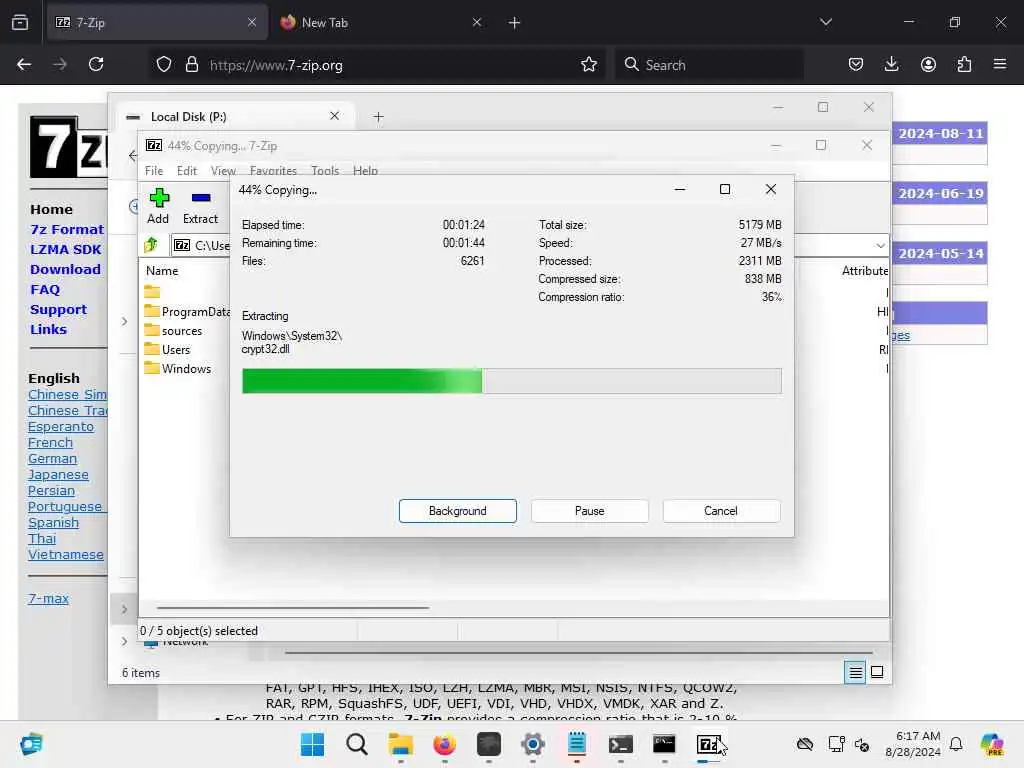This screenshot has width=1024, height=768.
Task: Open the Firefox downloads panel
Action: (x=891, y=64)
